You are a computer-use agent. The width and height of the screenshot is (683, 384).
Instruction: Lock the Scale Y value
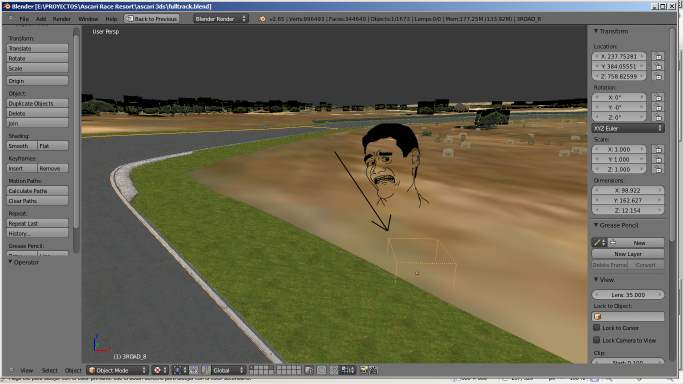pyautogui.click(x=658, y=159)
